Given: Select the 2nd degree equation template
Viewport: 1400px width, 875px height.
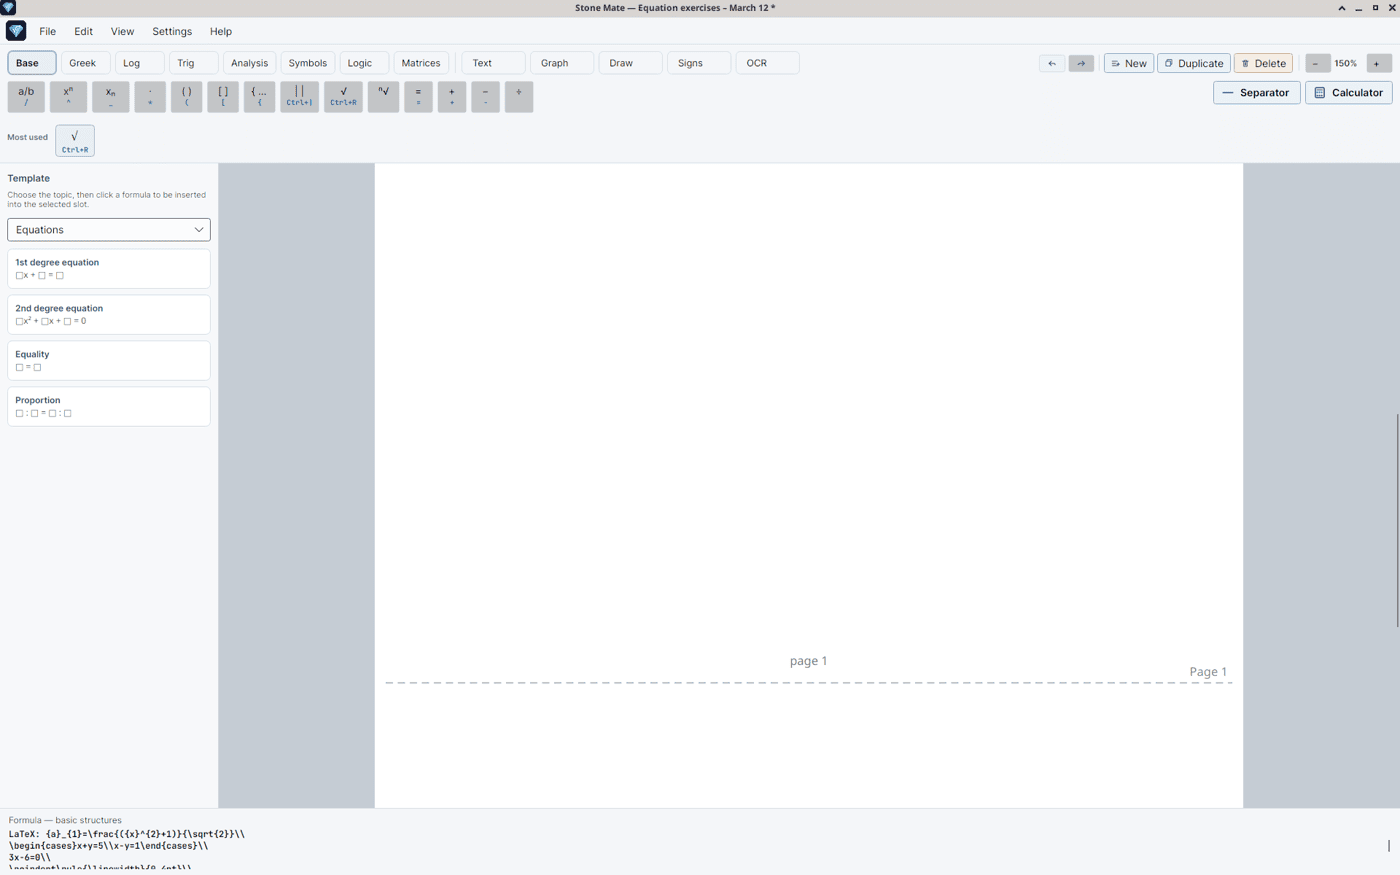Looking at the screenshot, I should click(109, 314).
